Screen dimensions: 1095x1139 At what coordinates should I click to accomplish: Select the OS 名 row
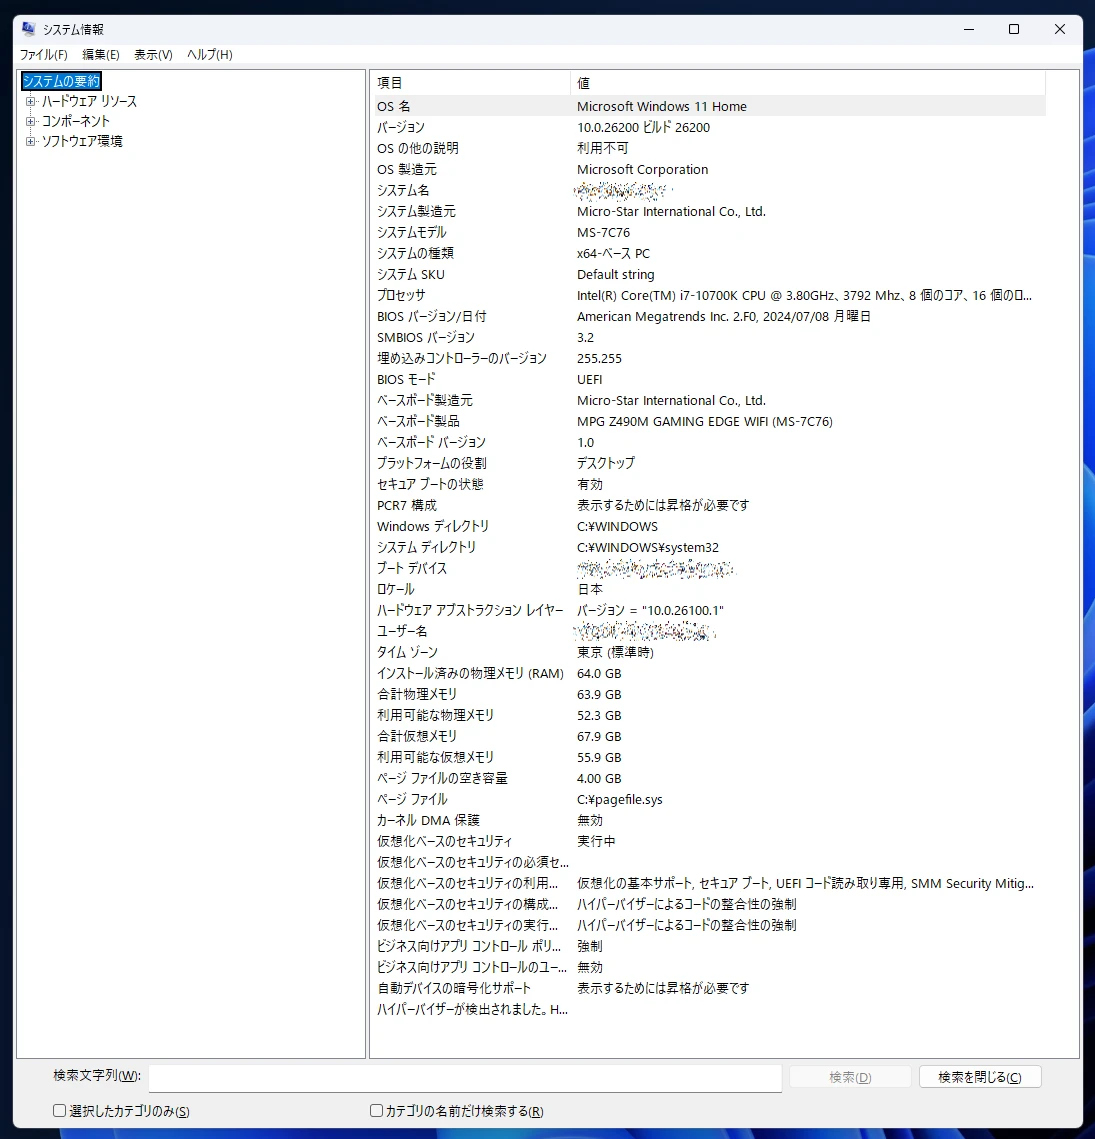click(470, 106)
